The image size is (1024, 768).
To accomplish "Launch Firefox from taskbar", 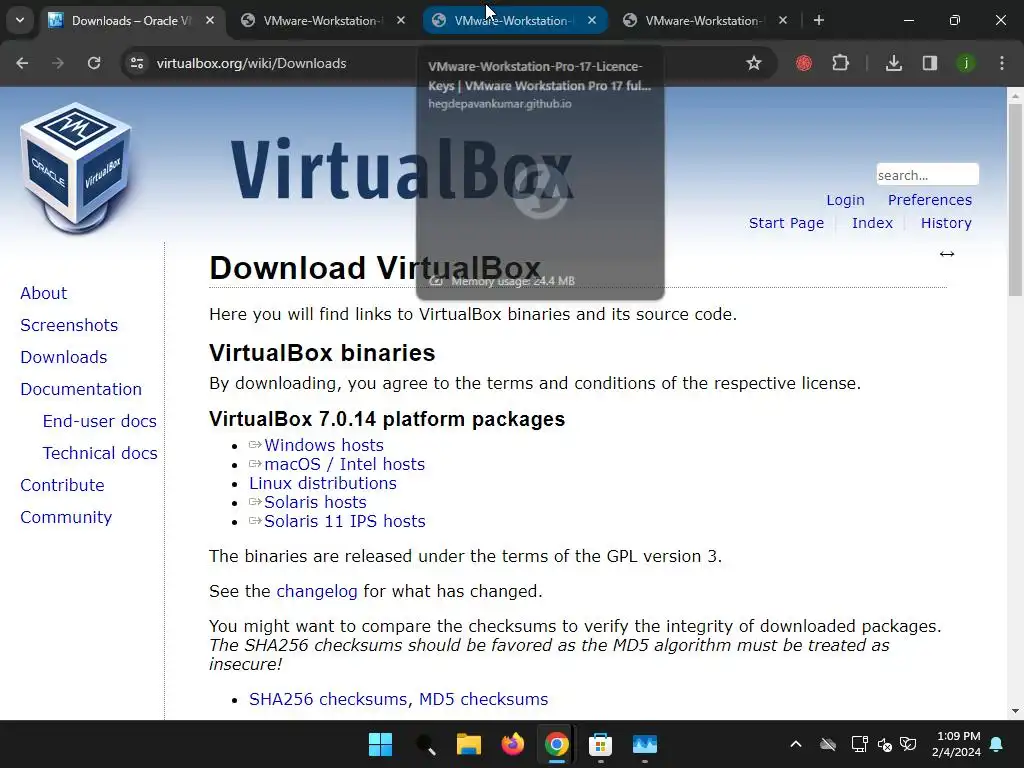I will pos(513,744).
